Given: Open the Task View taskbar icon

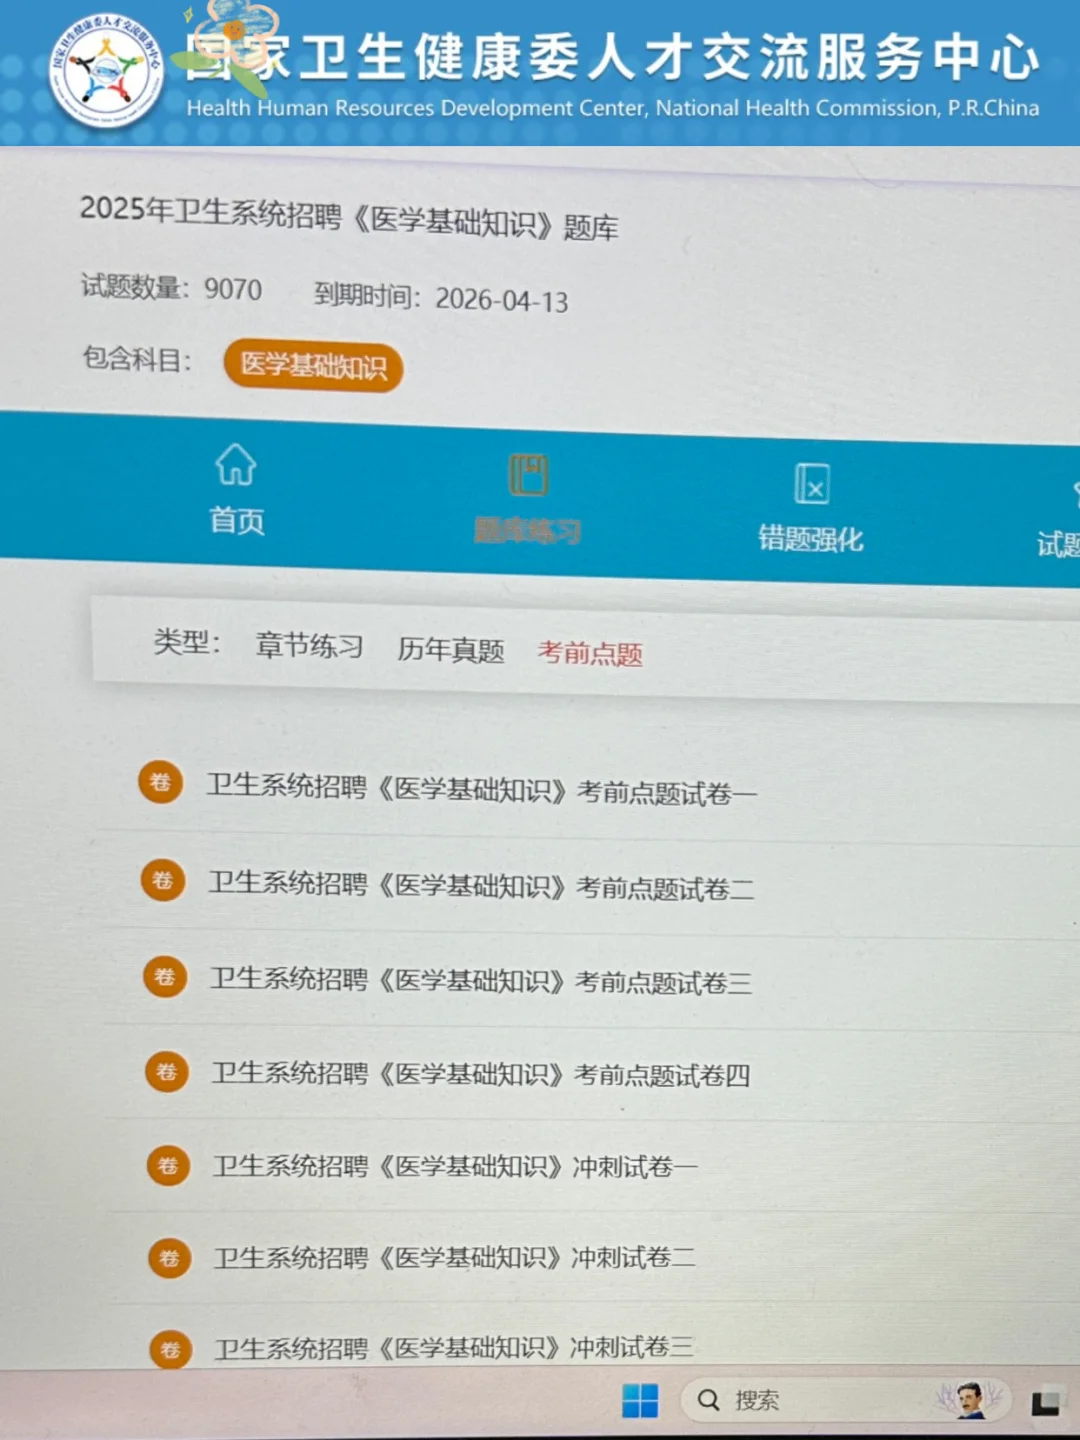Looking at the screenshot, I should 1046,1403.
